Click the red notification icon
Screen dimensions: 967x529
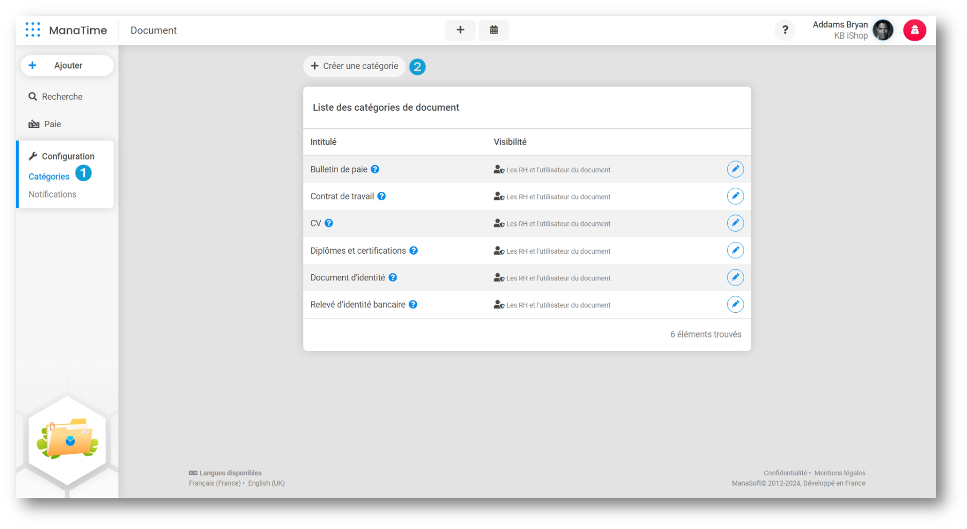pos(915,30)
